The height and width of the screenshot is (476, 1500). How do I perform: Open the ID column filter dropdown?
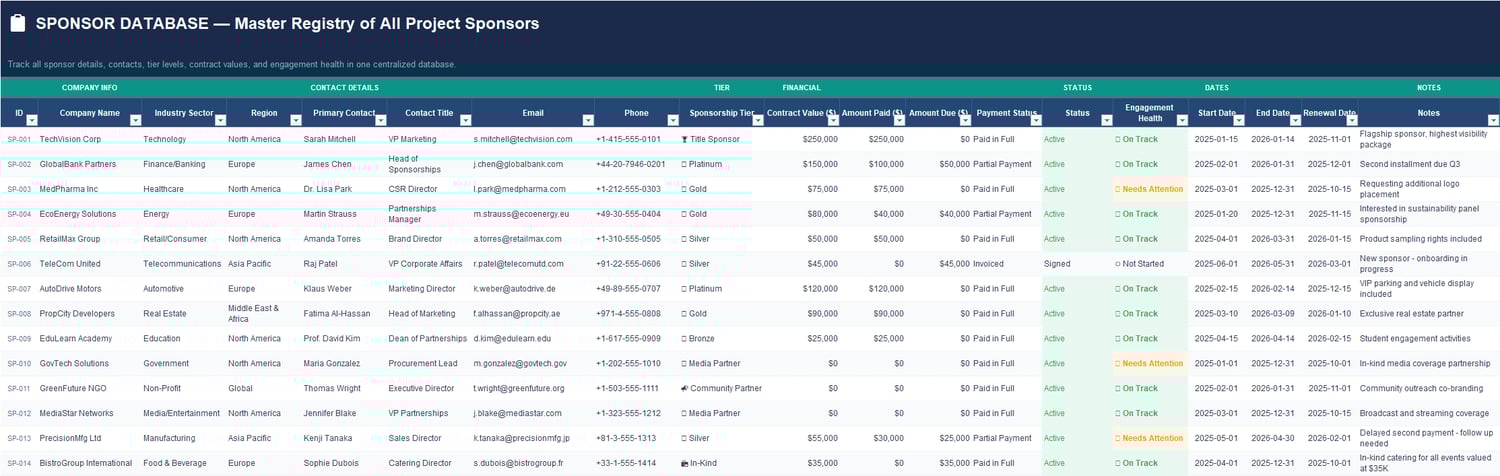click(30, 120)
